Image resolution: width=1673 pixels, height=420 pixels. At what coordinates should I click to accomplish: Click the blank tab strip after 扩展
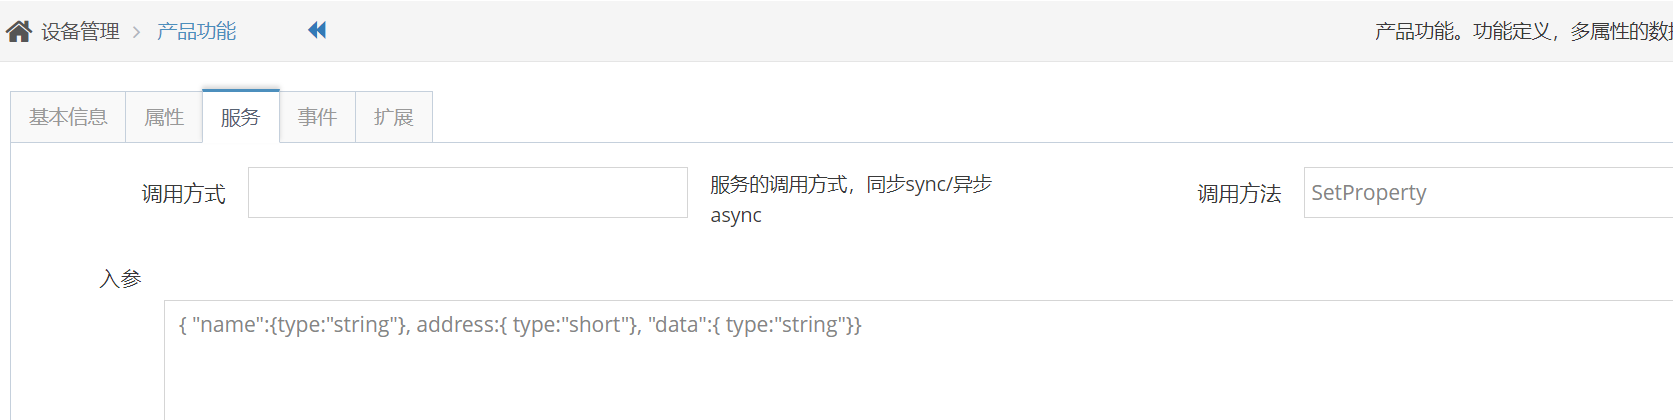(x=1052, y=117)
